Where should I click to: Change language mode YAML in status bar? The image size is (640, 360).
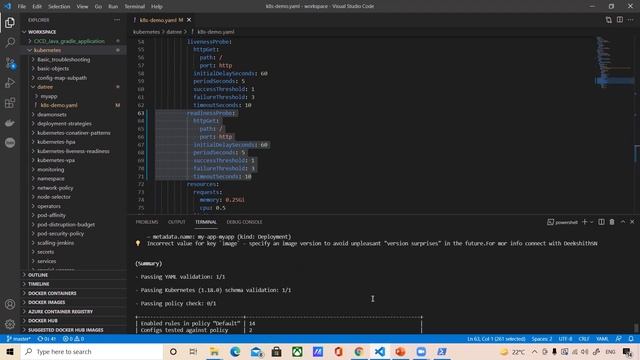coord(602,339)
